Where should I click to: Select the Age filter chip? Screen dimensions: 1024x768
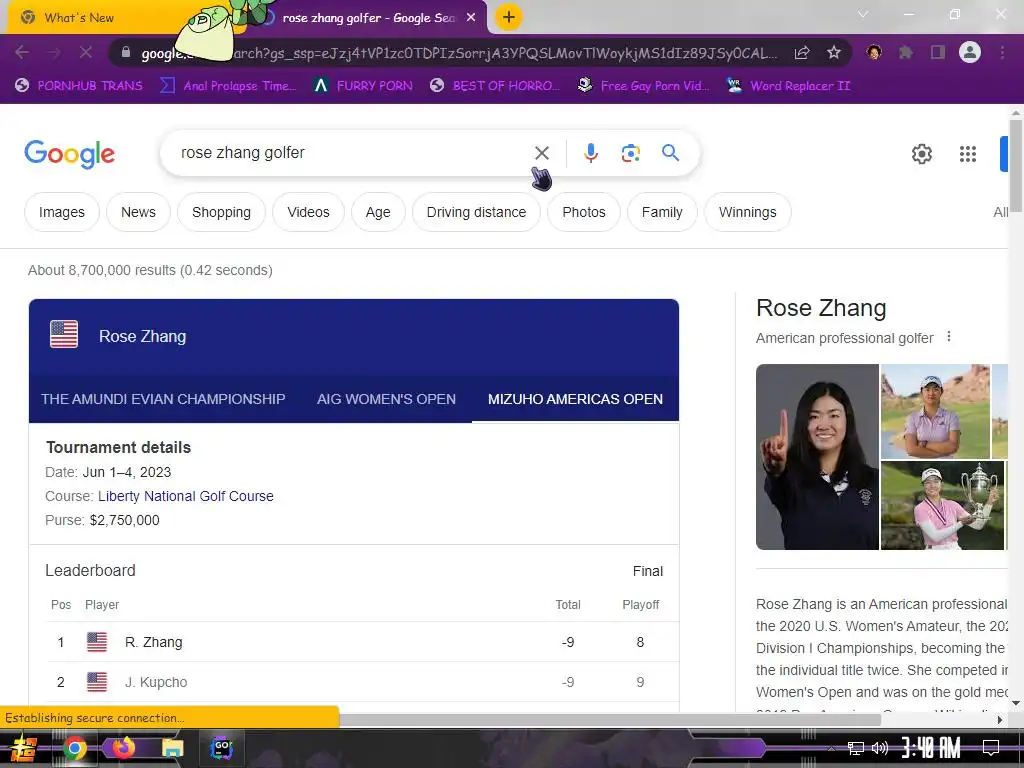click(x=377, y=212)
